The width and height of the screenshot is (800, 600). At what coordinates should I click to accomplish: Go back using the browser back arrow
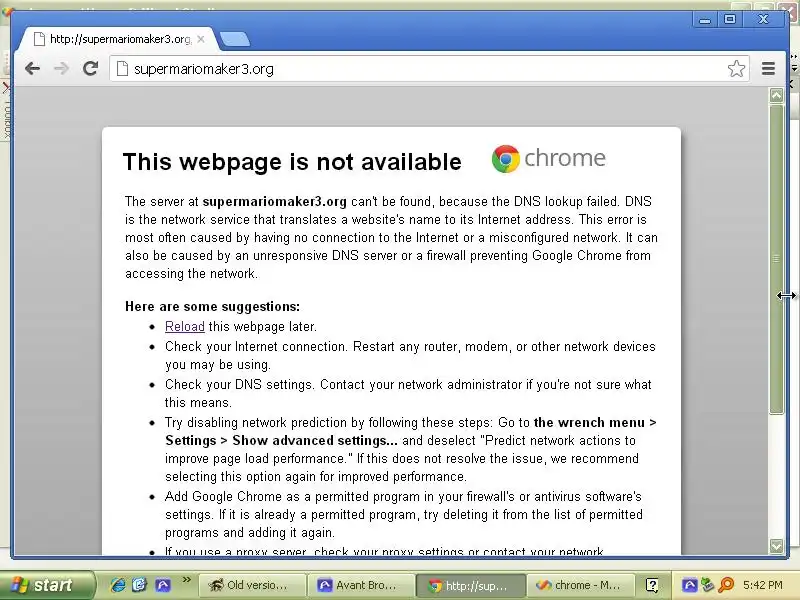tap(32, 68)
